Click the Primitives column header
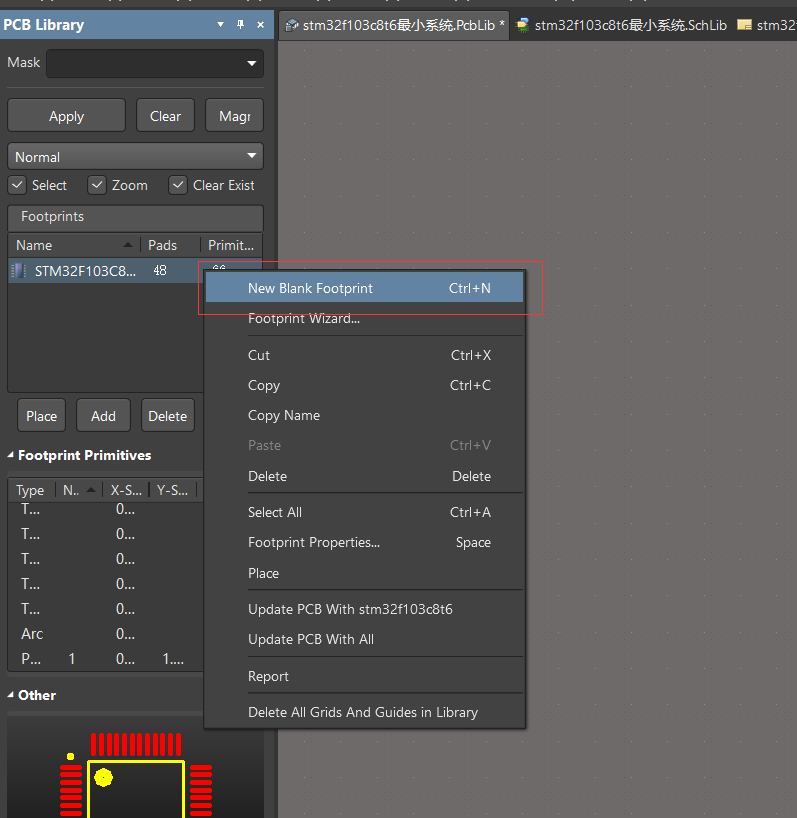The height and width of the screenshot is (818, 797). 231,245
